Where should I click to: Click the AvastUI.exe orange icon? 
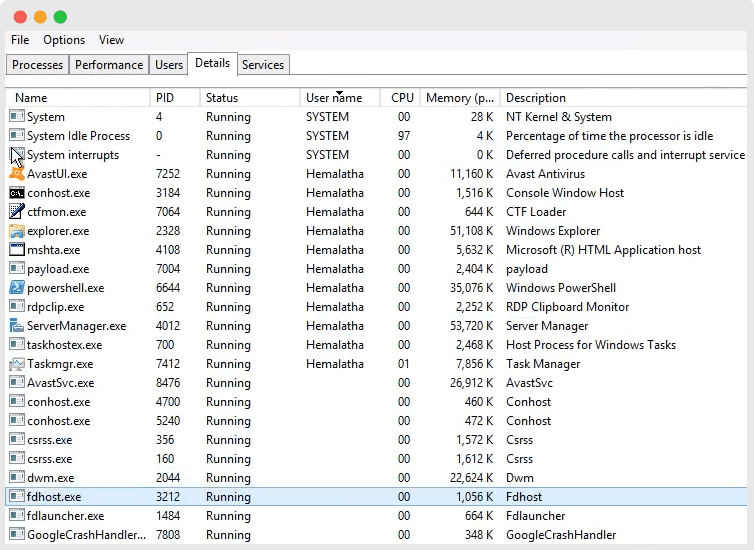point(17,174)
